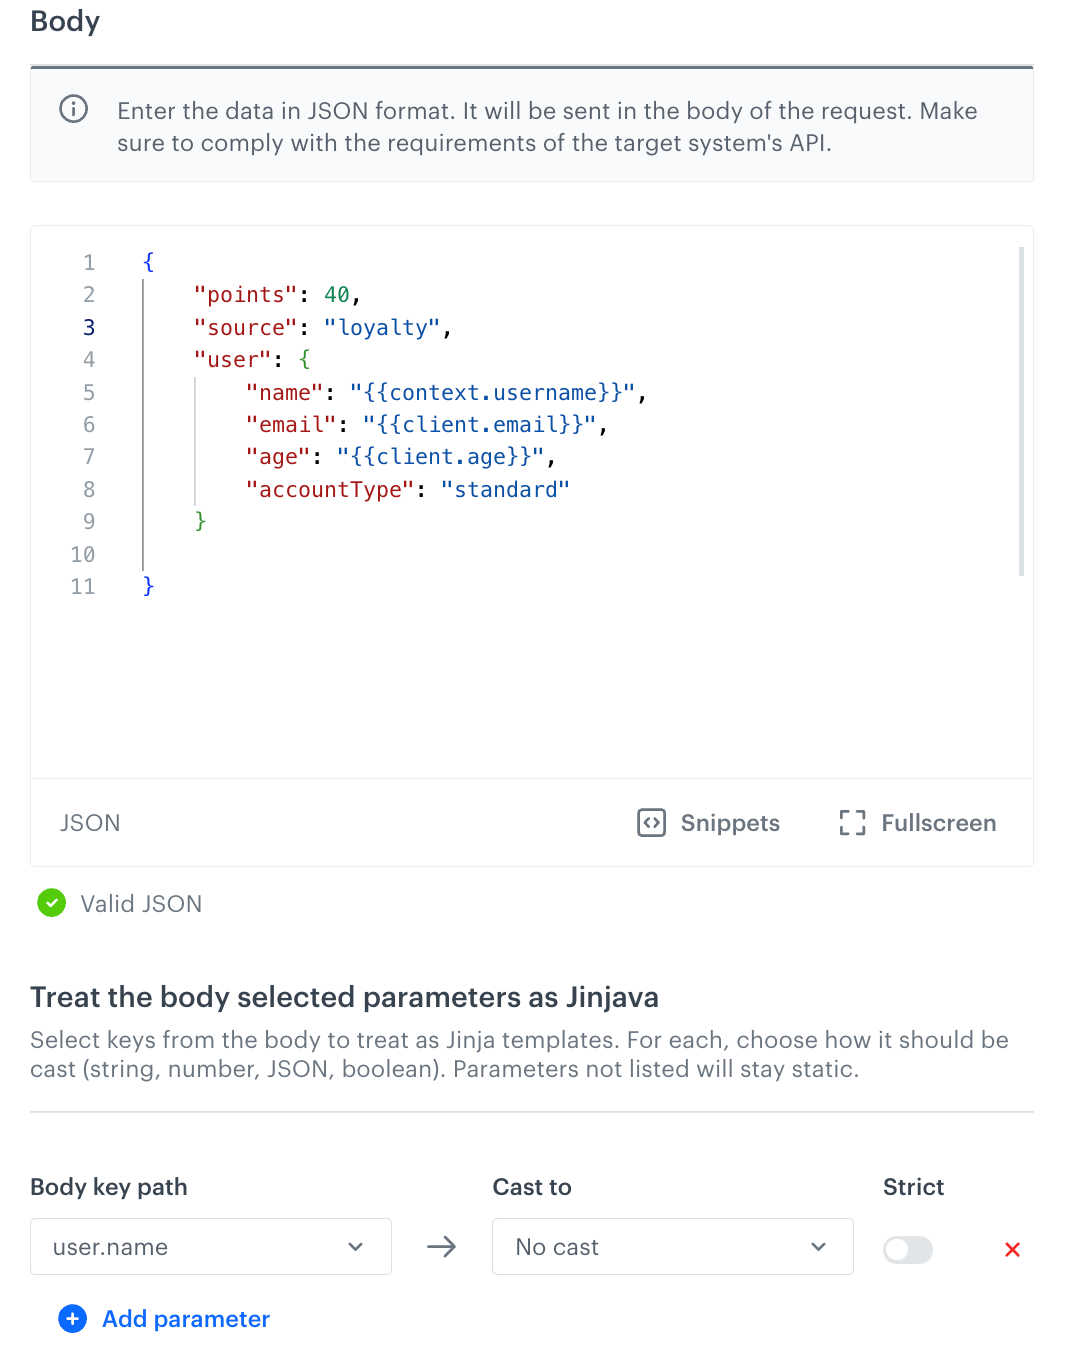This screenshot has height=1372, width=1090.
Task: Click the No cast dropdown chevron
Action: 818,1247
